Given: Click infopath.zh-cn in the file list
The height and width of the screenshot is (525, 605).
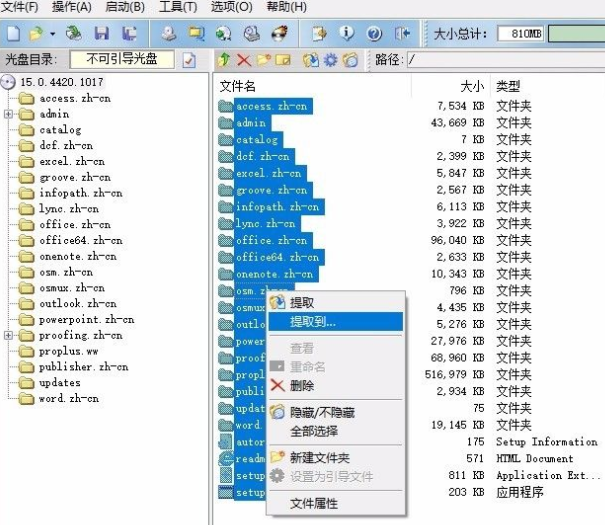Looking at the screenshot, I should 277,207.
